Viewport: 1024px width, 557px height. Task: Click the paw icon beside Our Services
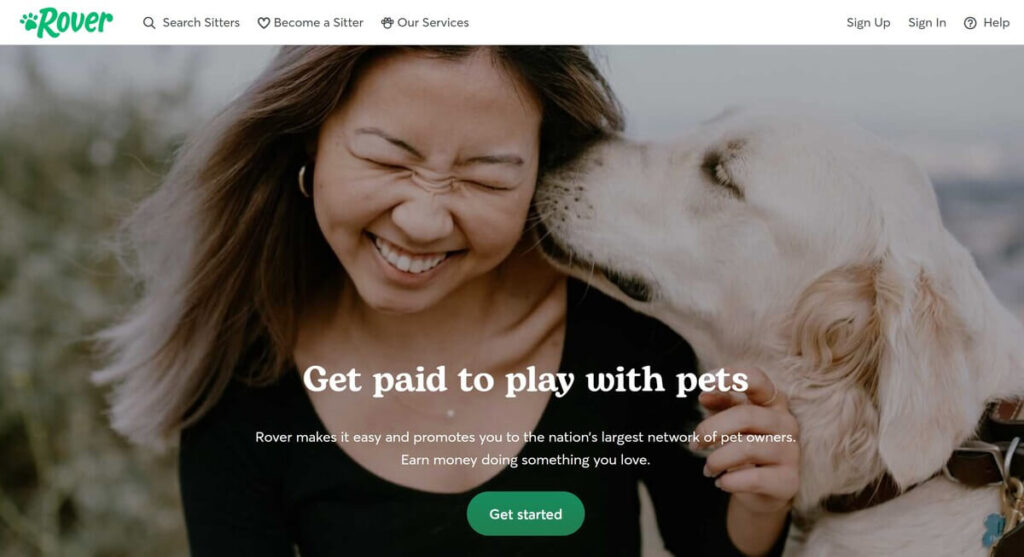pyautogui.click(x=387, y=23)
